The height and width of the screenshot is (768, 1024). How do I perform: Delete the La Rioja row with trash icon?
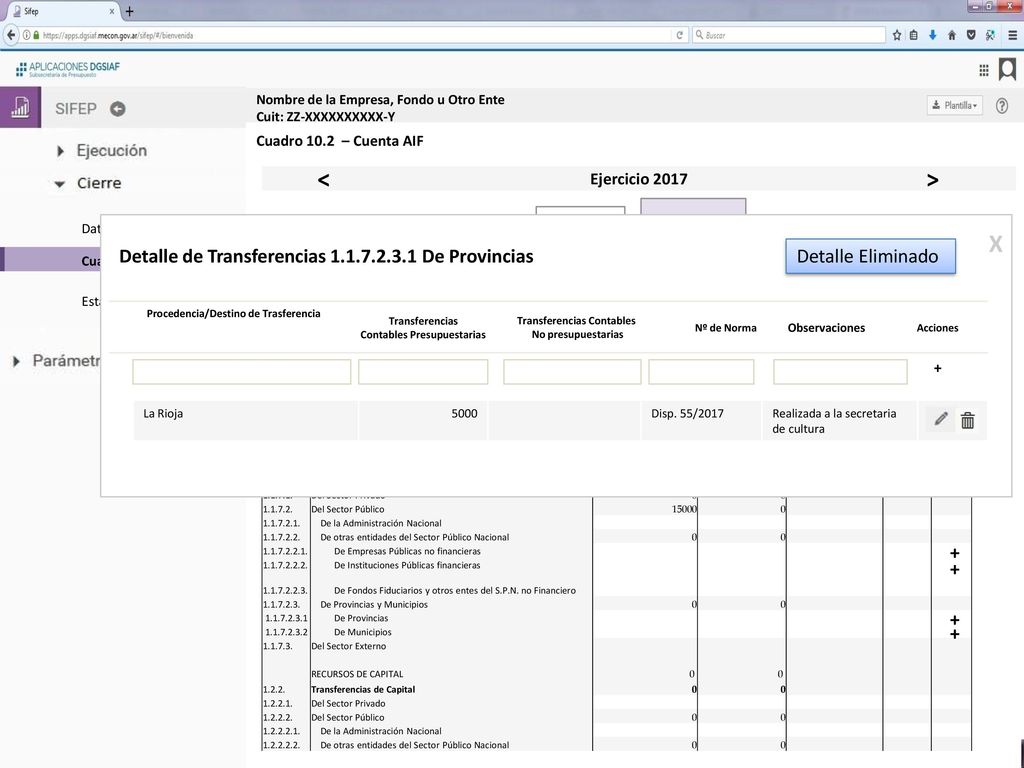coord(968,421)
